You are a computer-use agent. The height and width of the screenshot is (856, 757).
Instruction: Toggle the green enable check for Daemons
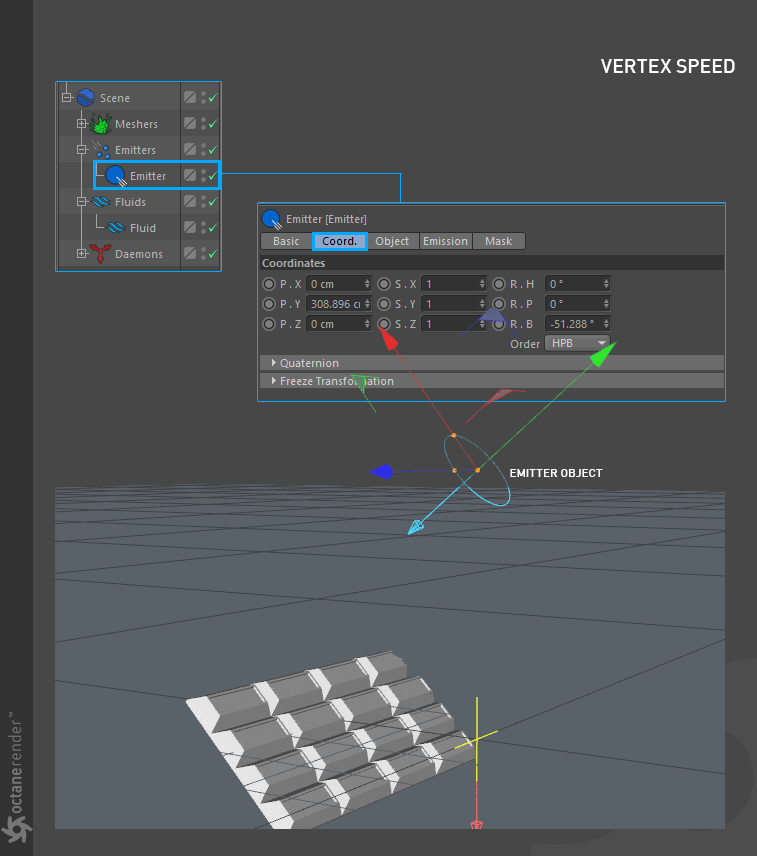coord(213,254)
